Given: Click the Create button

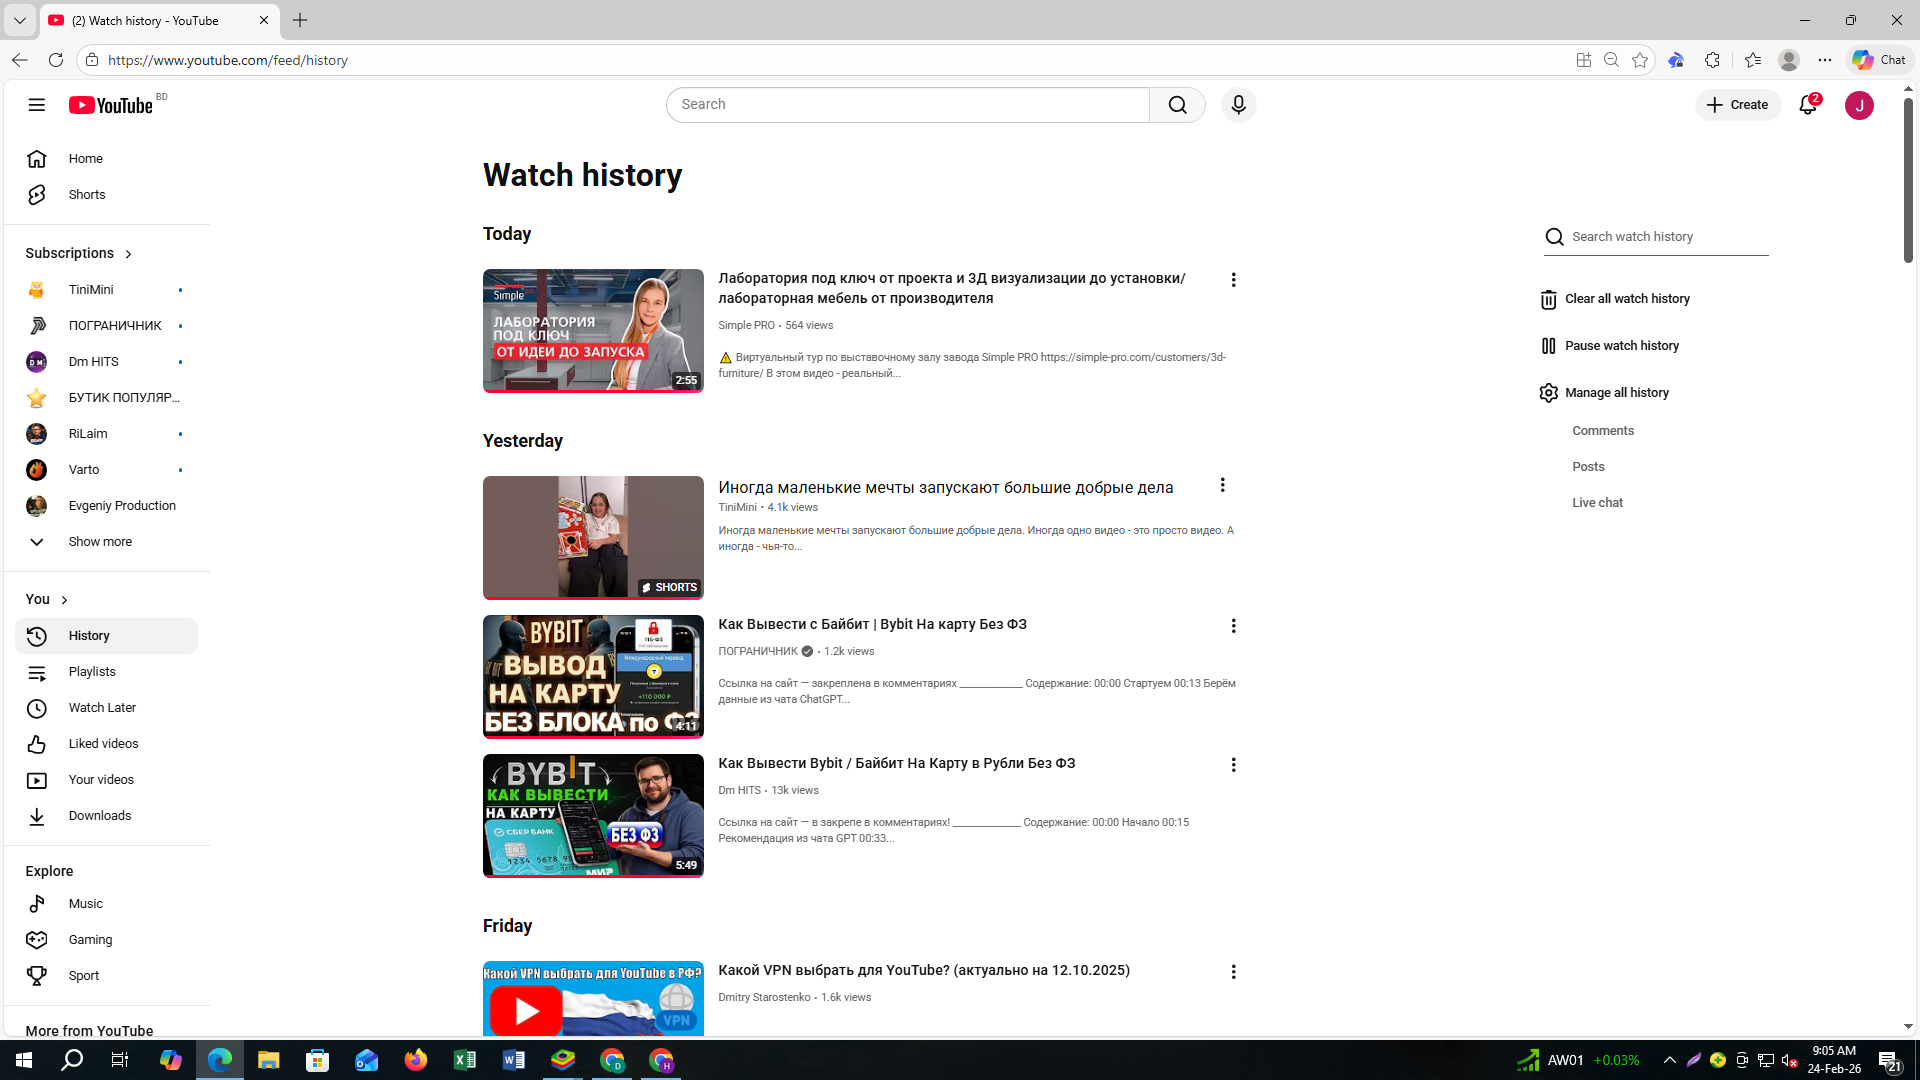Looking at the screenshot, I should (x=1737, y=105).
